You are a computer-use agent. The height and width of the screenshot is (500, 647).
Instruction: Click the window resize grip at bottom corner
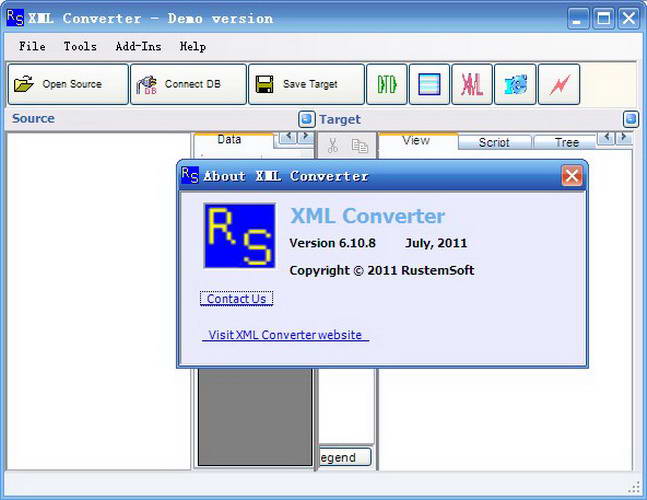coord(634,488)
